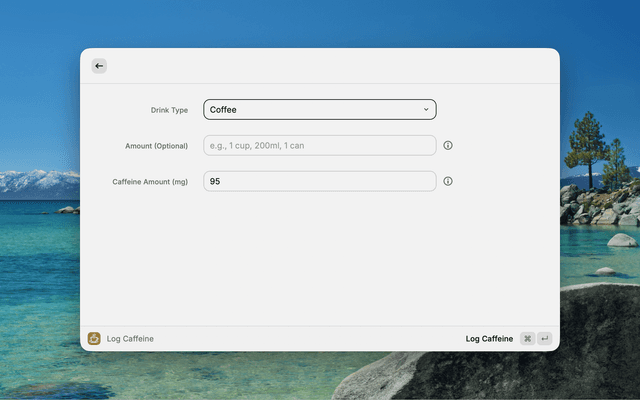The image size is (640, 400).
Task: Open the Drink Type dropdown
Action: [x=319, y=110]
